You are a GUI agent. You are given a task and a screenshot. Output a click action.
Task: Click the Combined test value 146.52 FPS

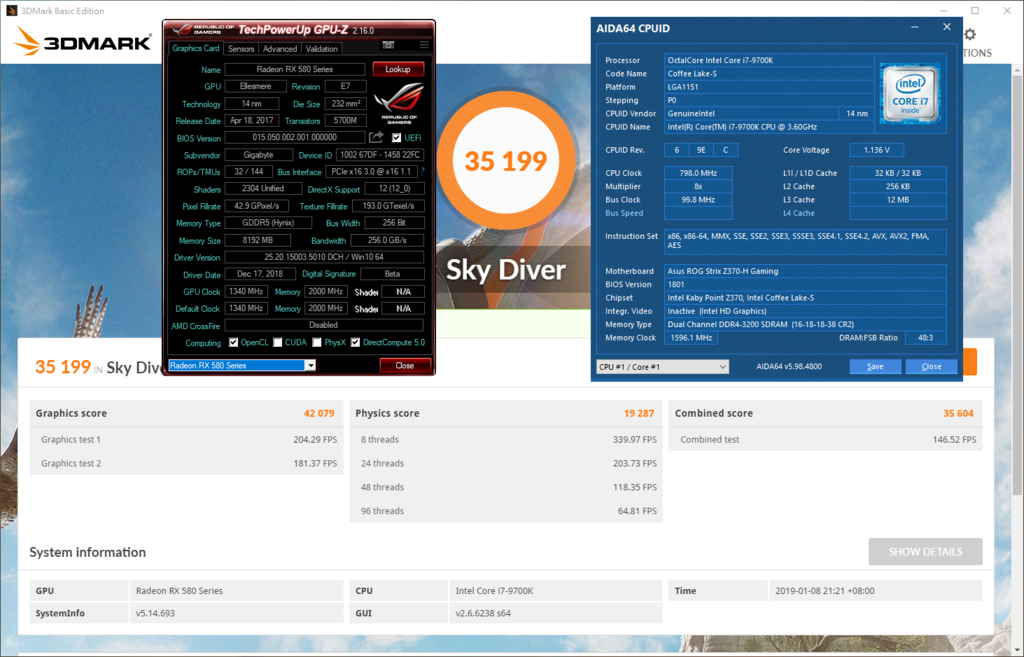tap(954, 440)
